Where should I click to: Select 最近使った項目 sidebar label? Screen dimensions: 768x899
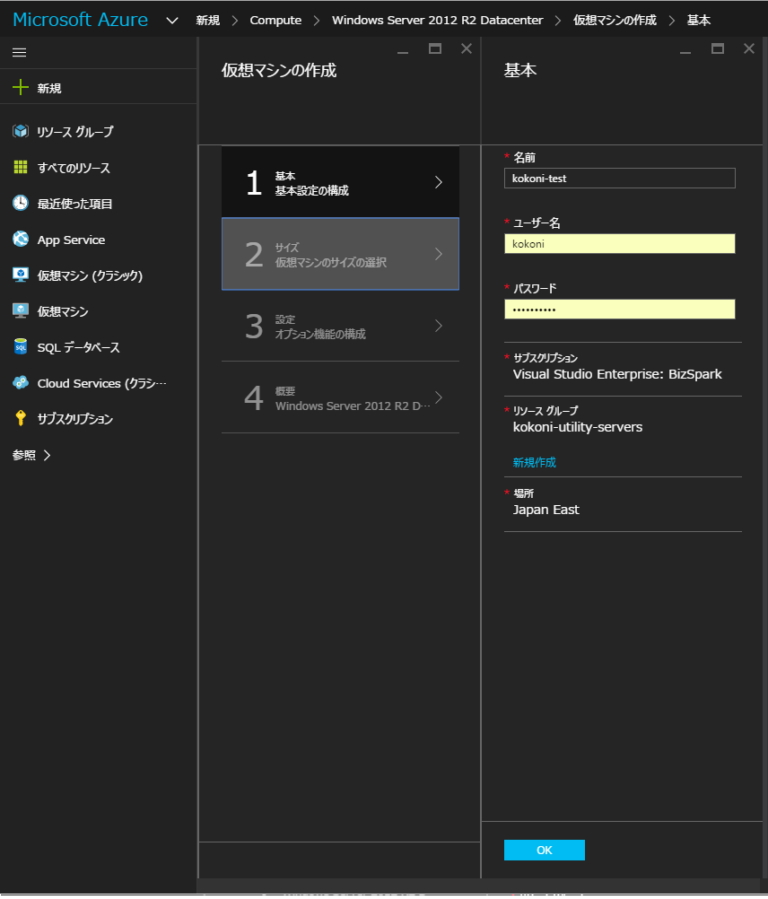coord(75,204)
